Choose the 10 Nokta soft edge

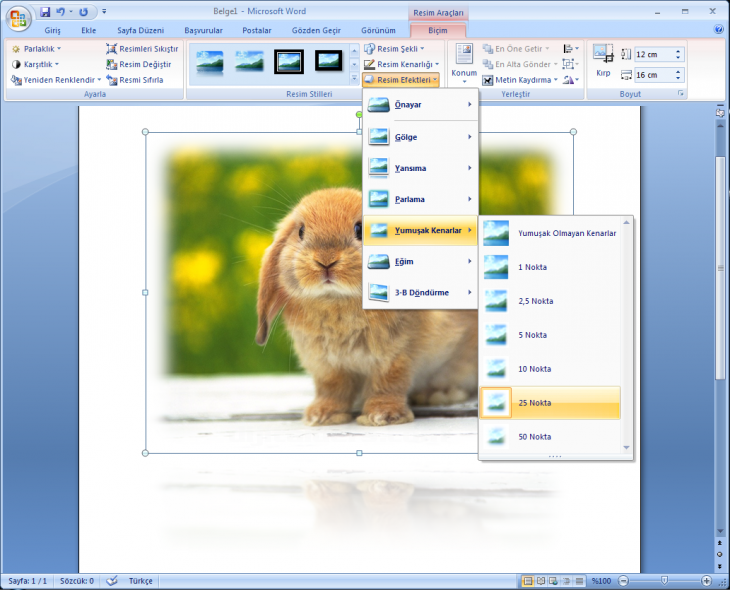550,369
